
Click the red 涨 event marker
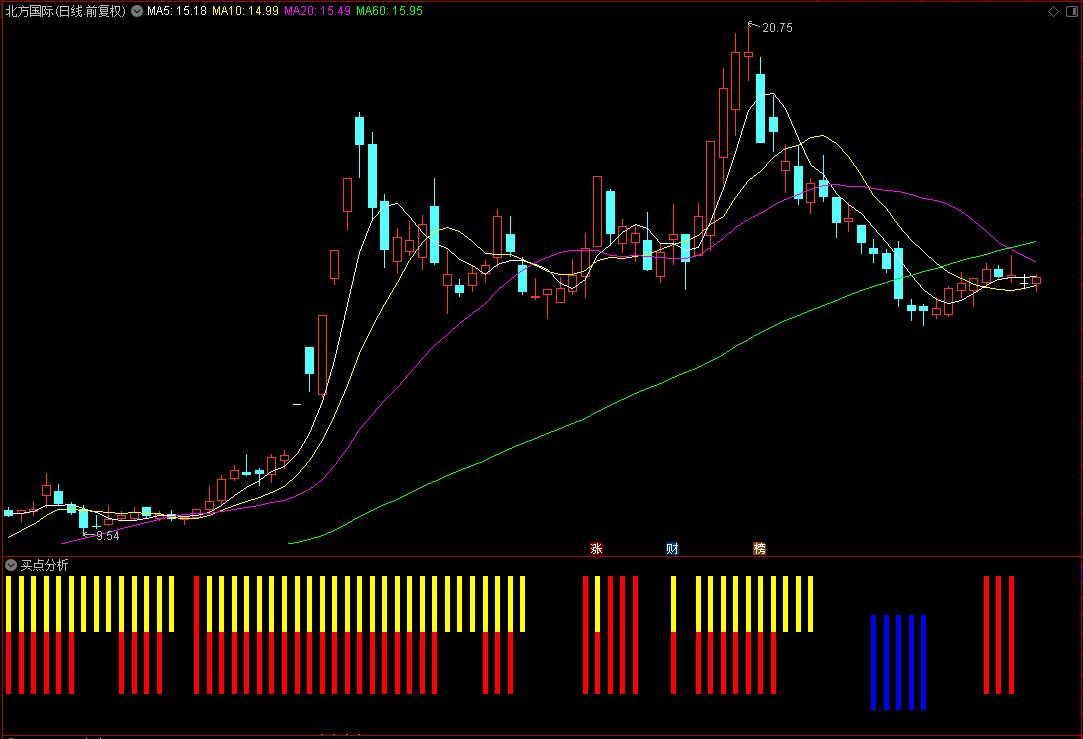tap(596, 548)
